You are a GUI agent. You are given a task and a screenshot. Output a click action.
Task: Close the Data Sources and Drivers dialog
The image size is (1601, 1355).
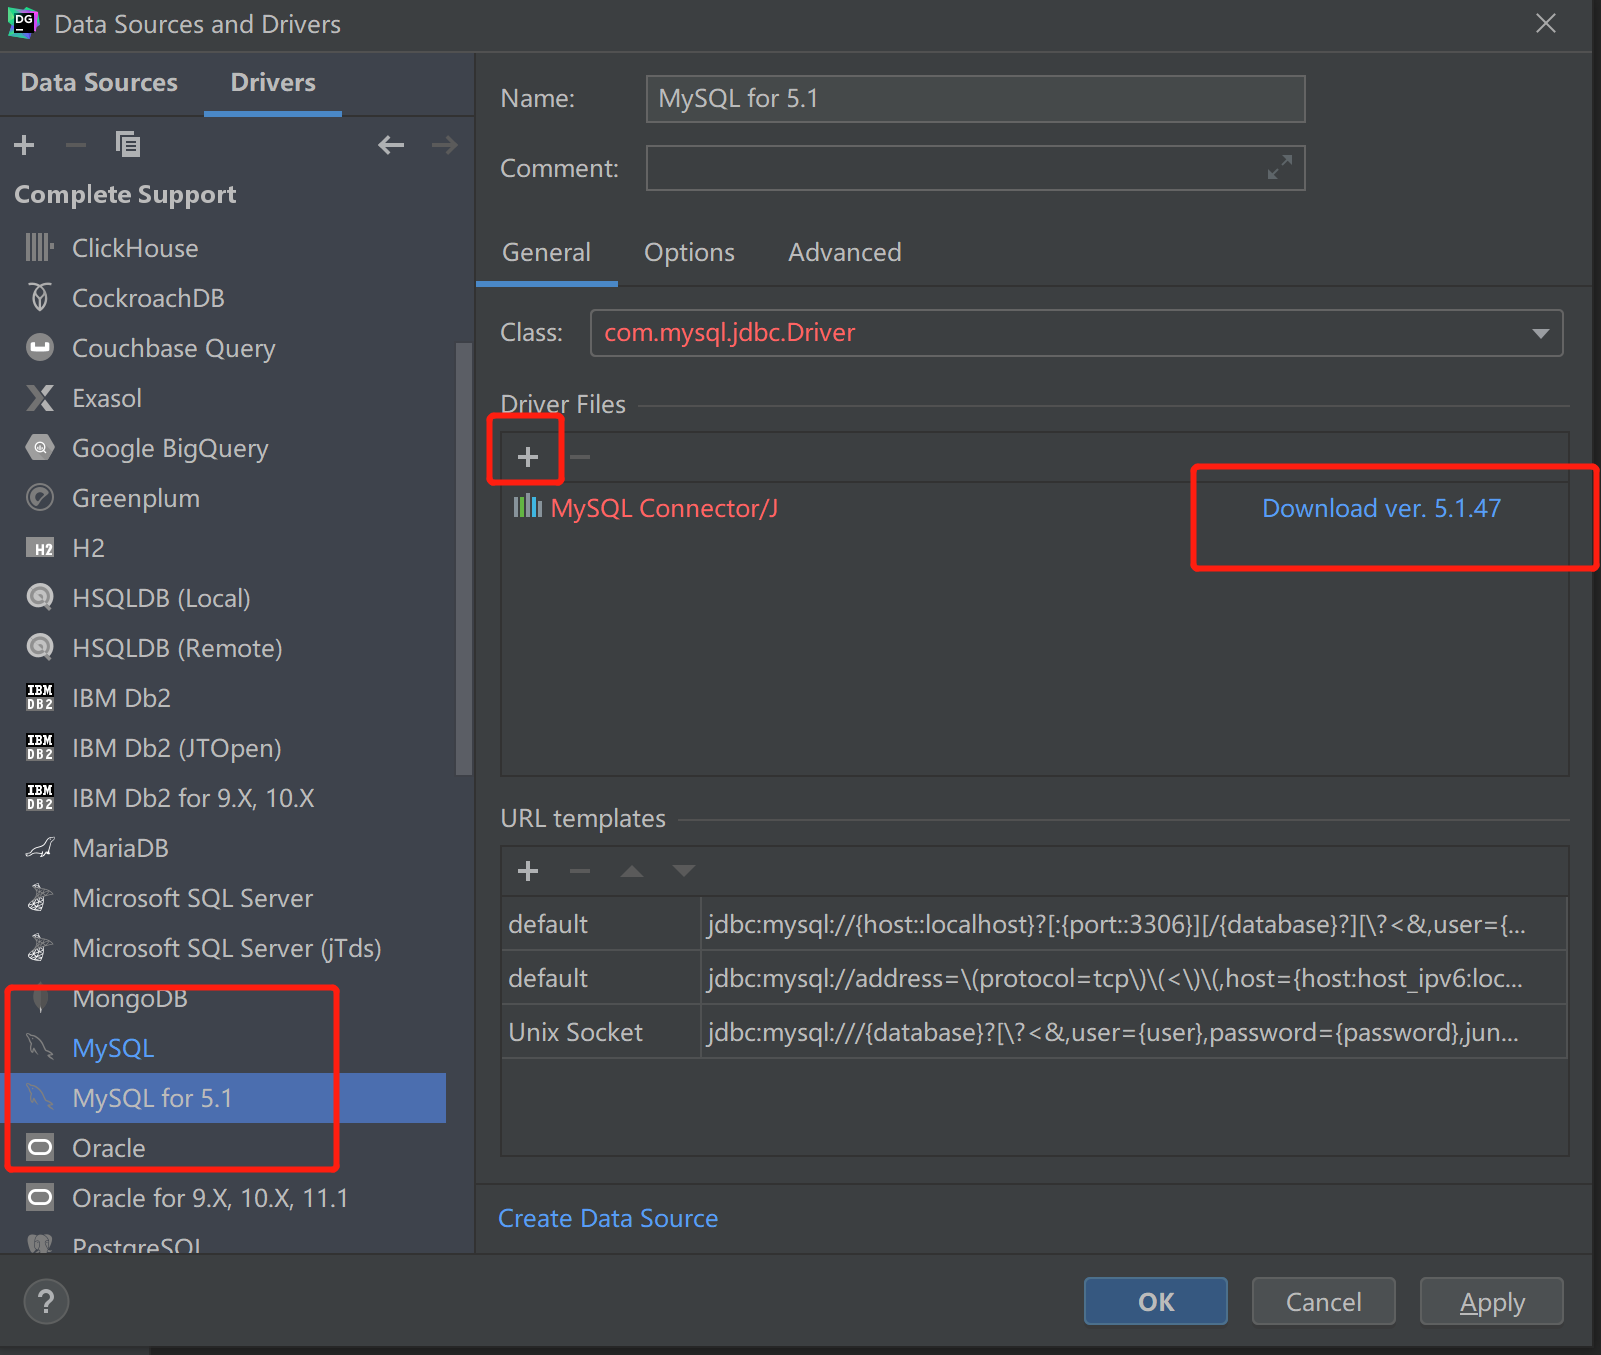(x=1546, y=23)
